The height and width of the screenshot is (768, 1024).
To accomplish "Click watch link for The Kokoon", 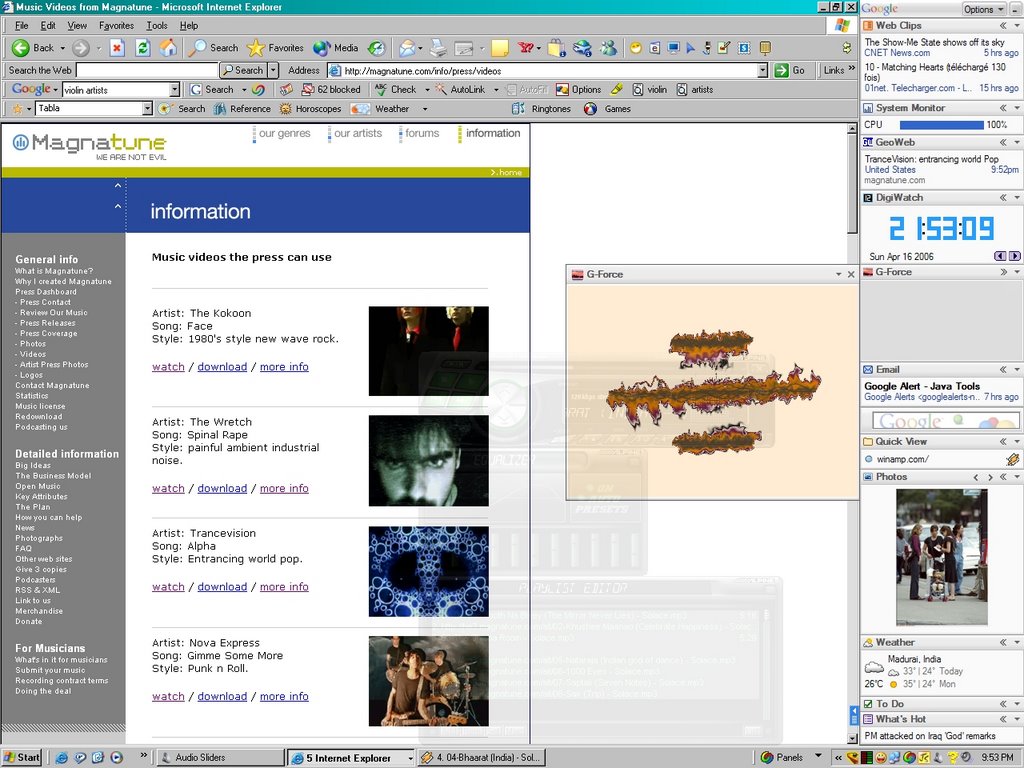I will pyautogui.click(x=168, y=367).
